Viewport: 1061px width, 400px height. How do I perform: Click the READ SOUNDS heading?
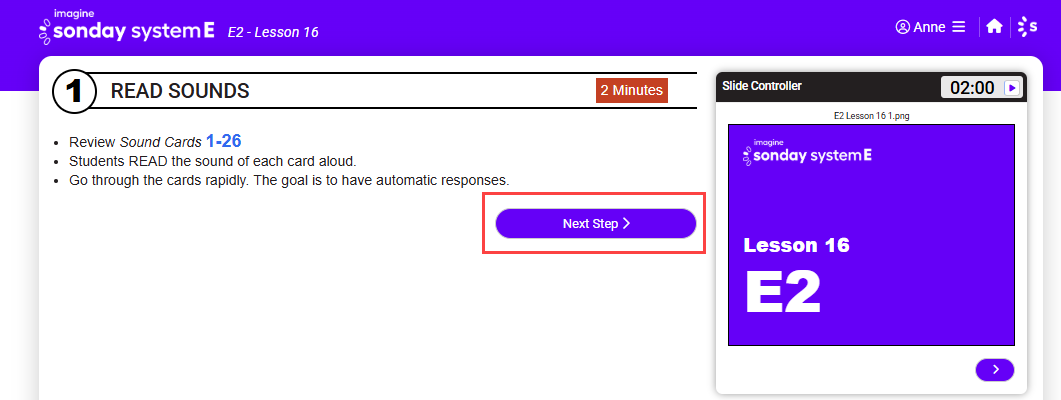click(180, 91)
